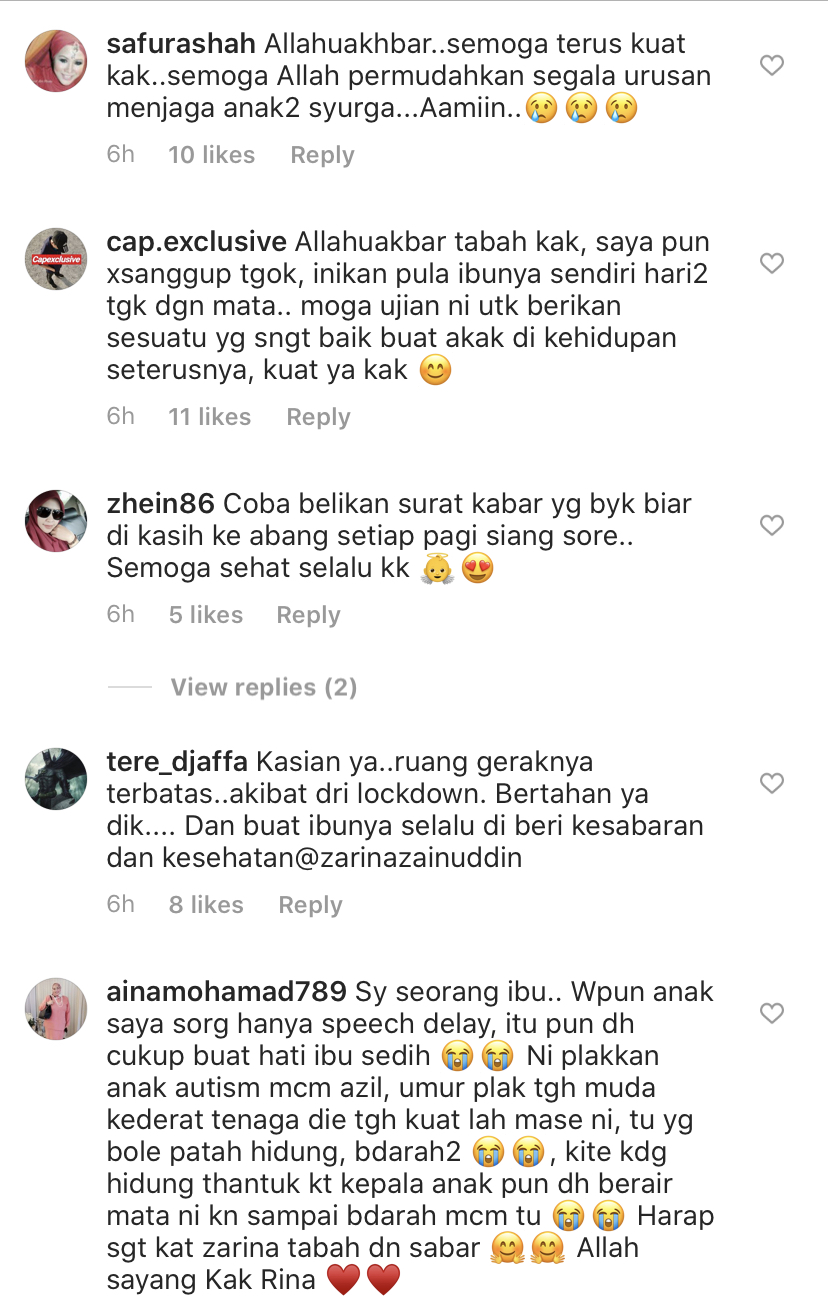This screenshot has height=1307, width=828.
Task: Reply to cap.exclusive's comment
Action: tap(318, 417)
